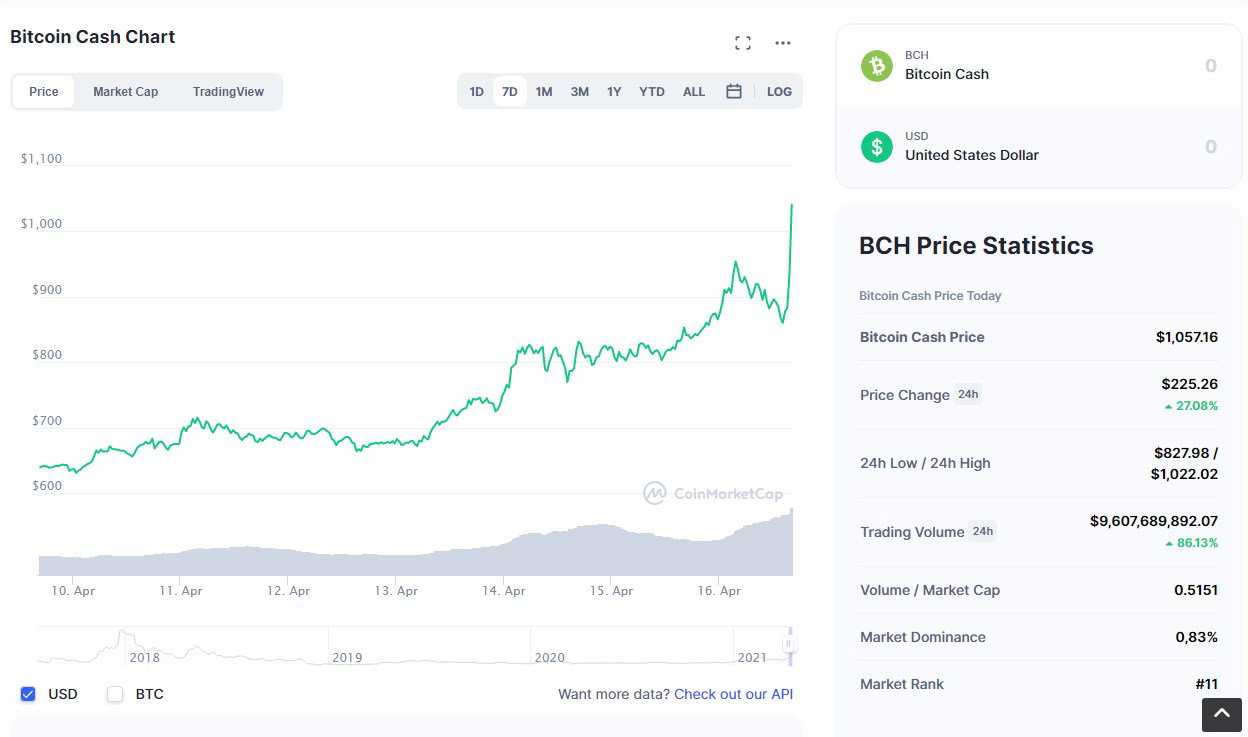Switch to the TradingView tab
This screenshot has height=737, width=1248.
tap(228, 91)
